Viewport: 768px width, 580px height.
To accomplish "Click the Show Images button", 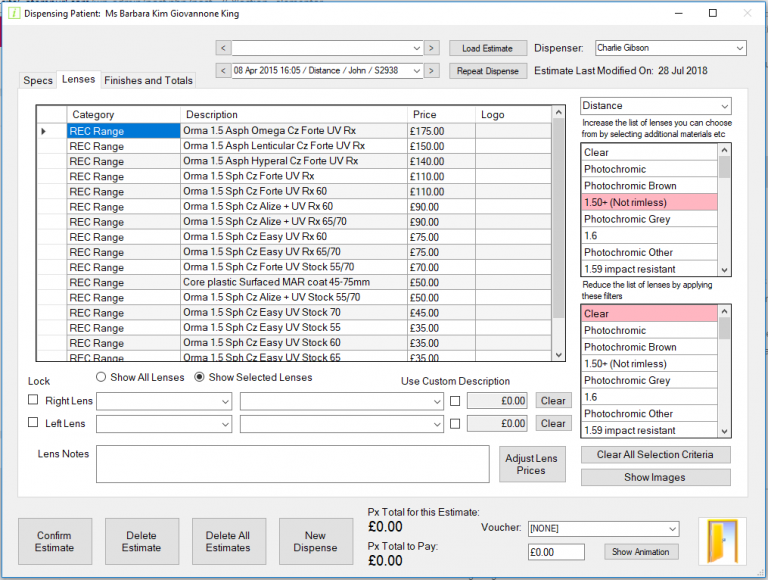I will (x=655, y=477).
